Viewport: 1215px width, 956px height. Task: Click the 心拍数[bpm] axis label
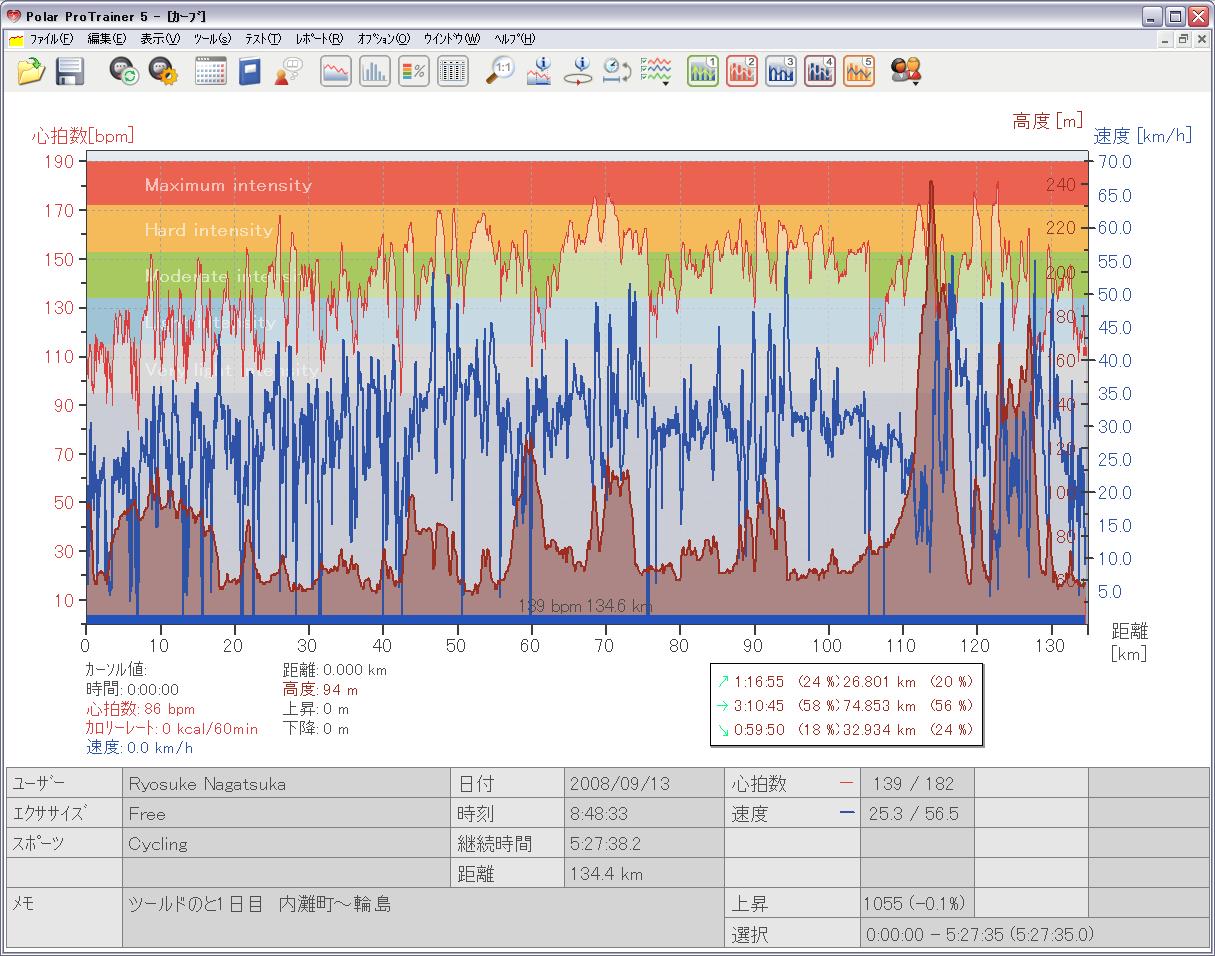(x=83, y=135)
